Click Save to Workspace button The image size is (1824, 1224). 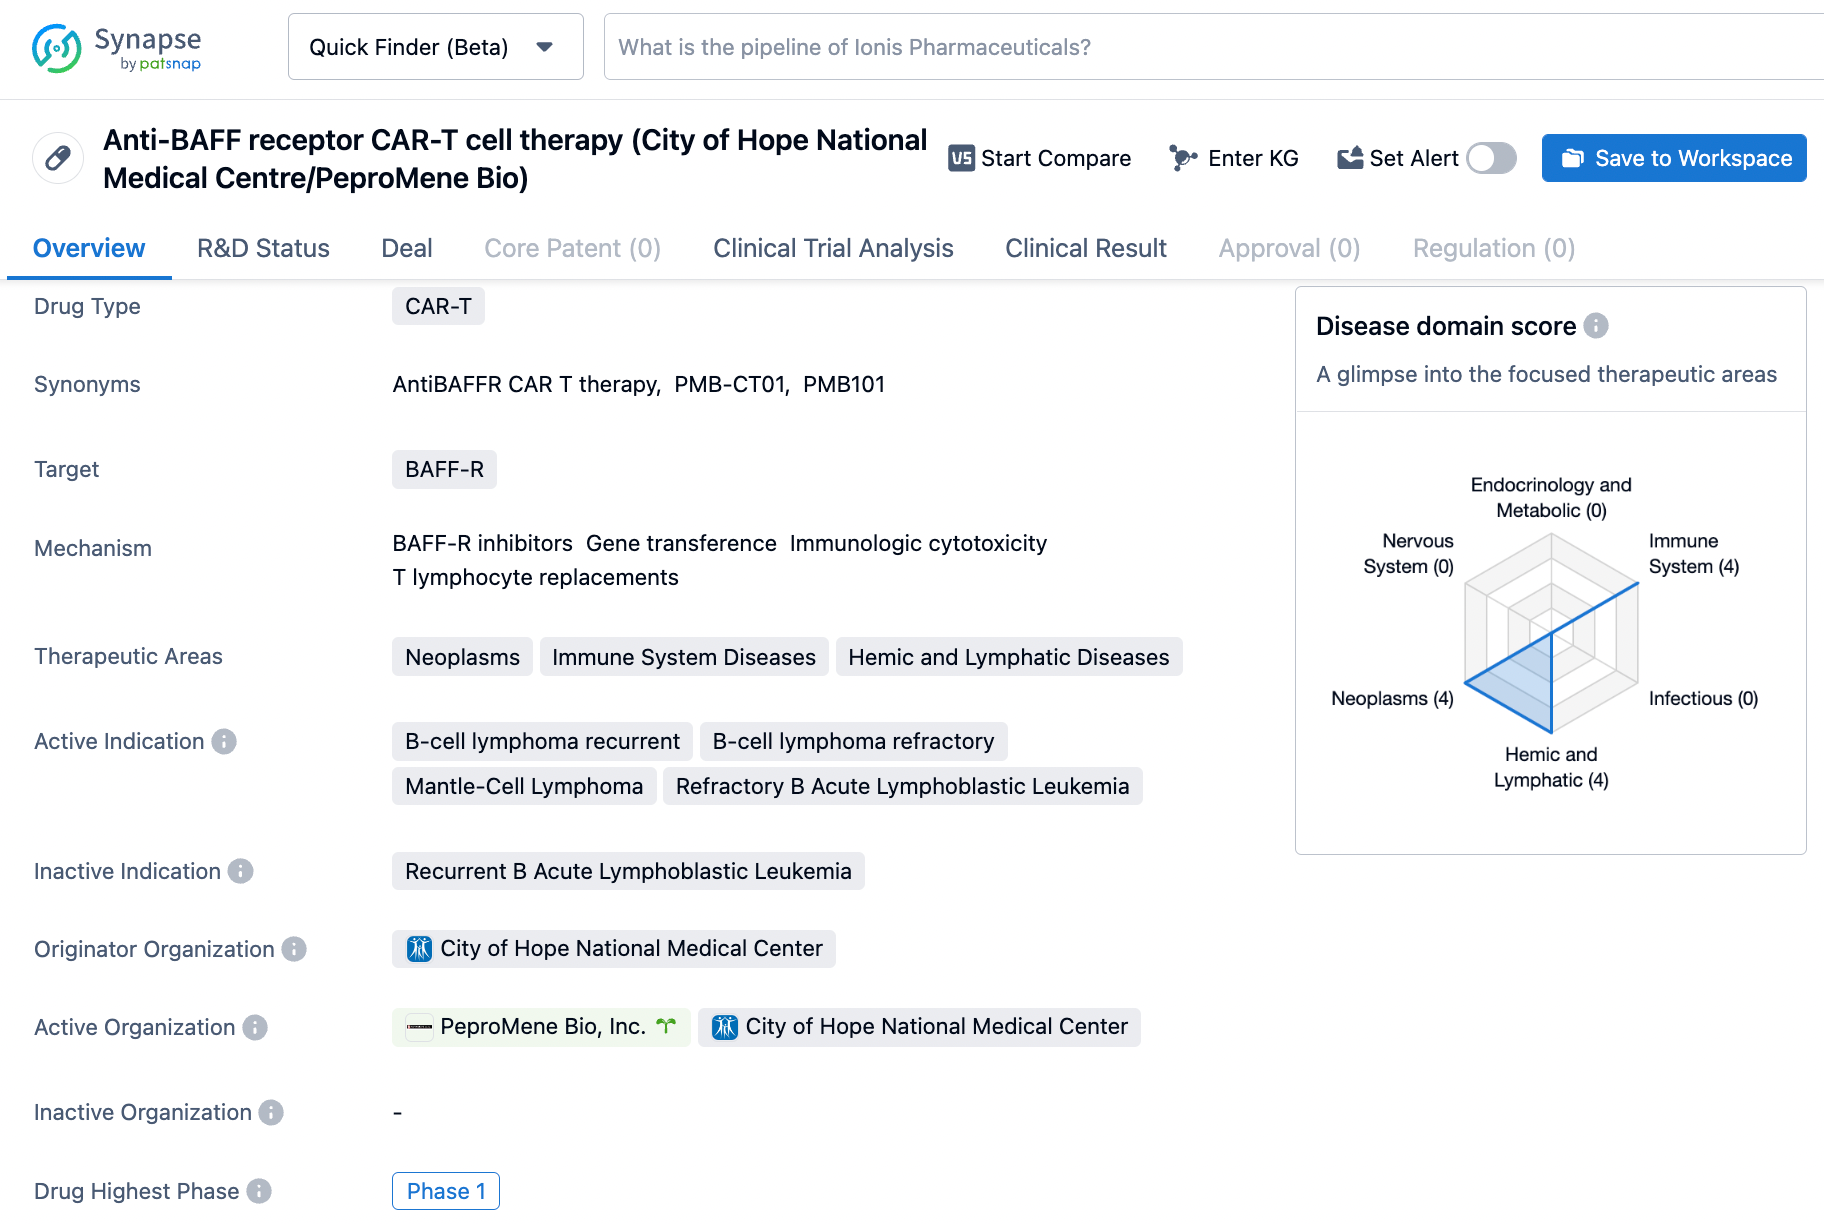1673,158
